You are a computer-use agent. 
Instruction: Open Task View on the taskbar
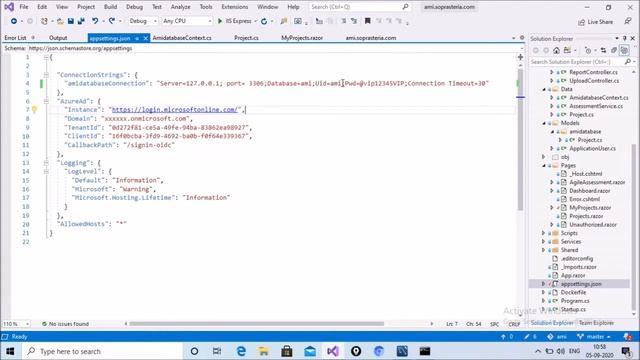pyautogui.click(x=217, y=351)
